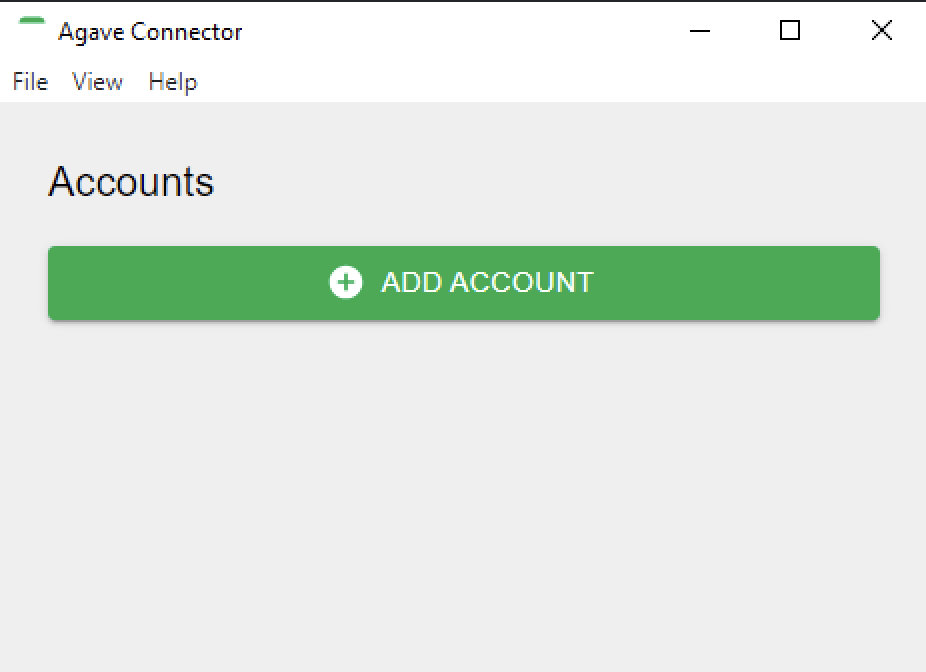Image resolution: width=926 pixels, height=672 pixels.
Task: Open the View menu
Action: point(97,82)
